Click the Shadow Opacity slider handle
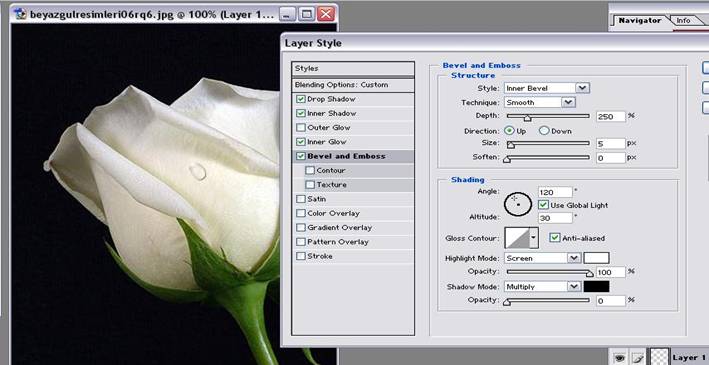This screenshot has width=709, height=365. (x=507, y=302)
